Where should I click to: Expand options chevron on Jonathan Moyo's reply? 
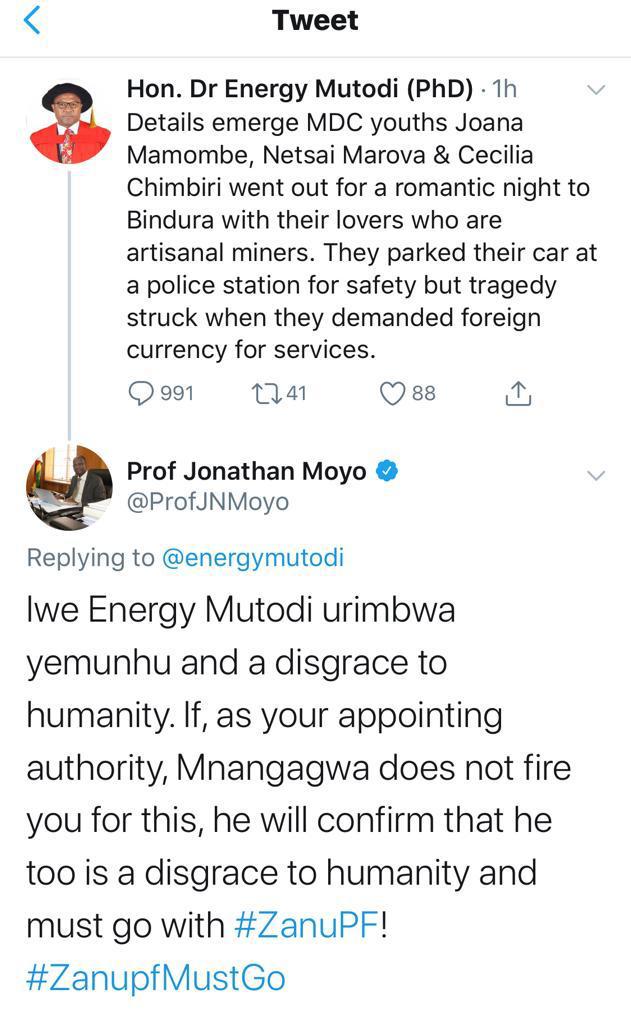coord(595,475)
